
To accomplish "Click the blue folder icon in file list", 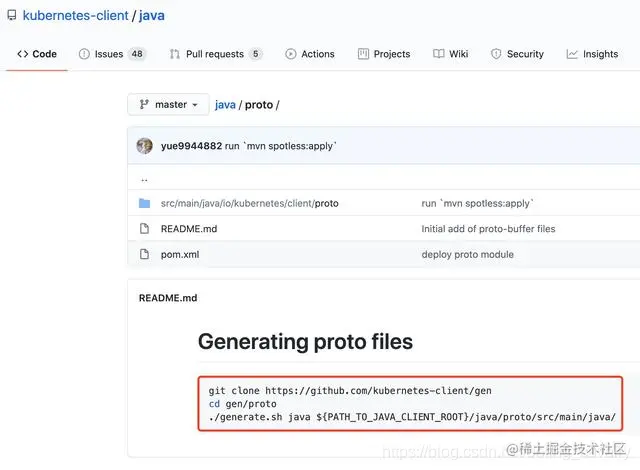I will [x=144, y=203].
